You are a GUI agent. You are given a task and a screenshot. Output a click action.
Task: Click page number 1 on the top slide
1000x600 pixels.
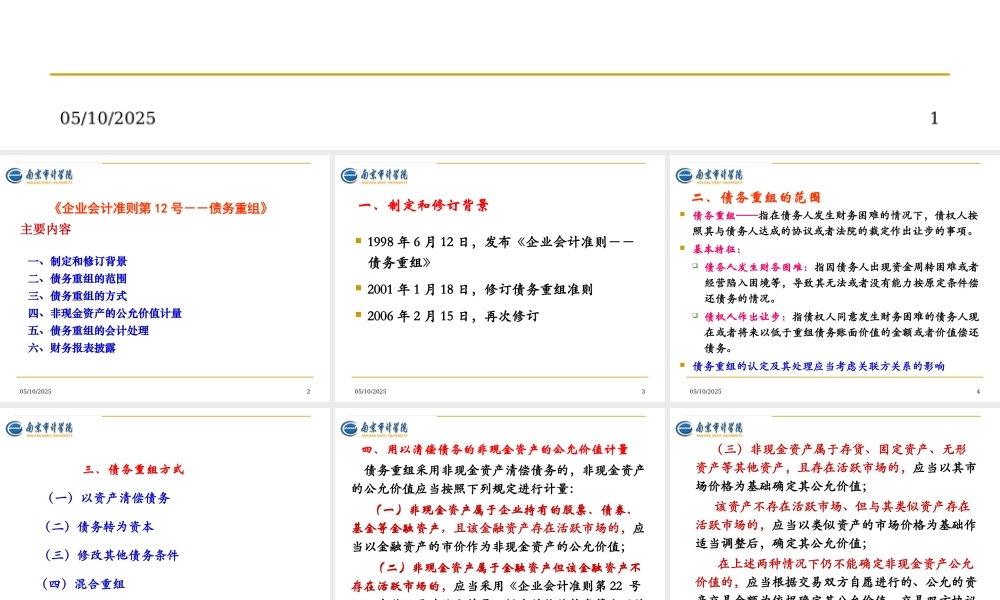(934, 118)
